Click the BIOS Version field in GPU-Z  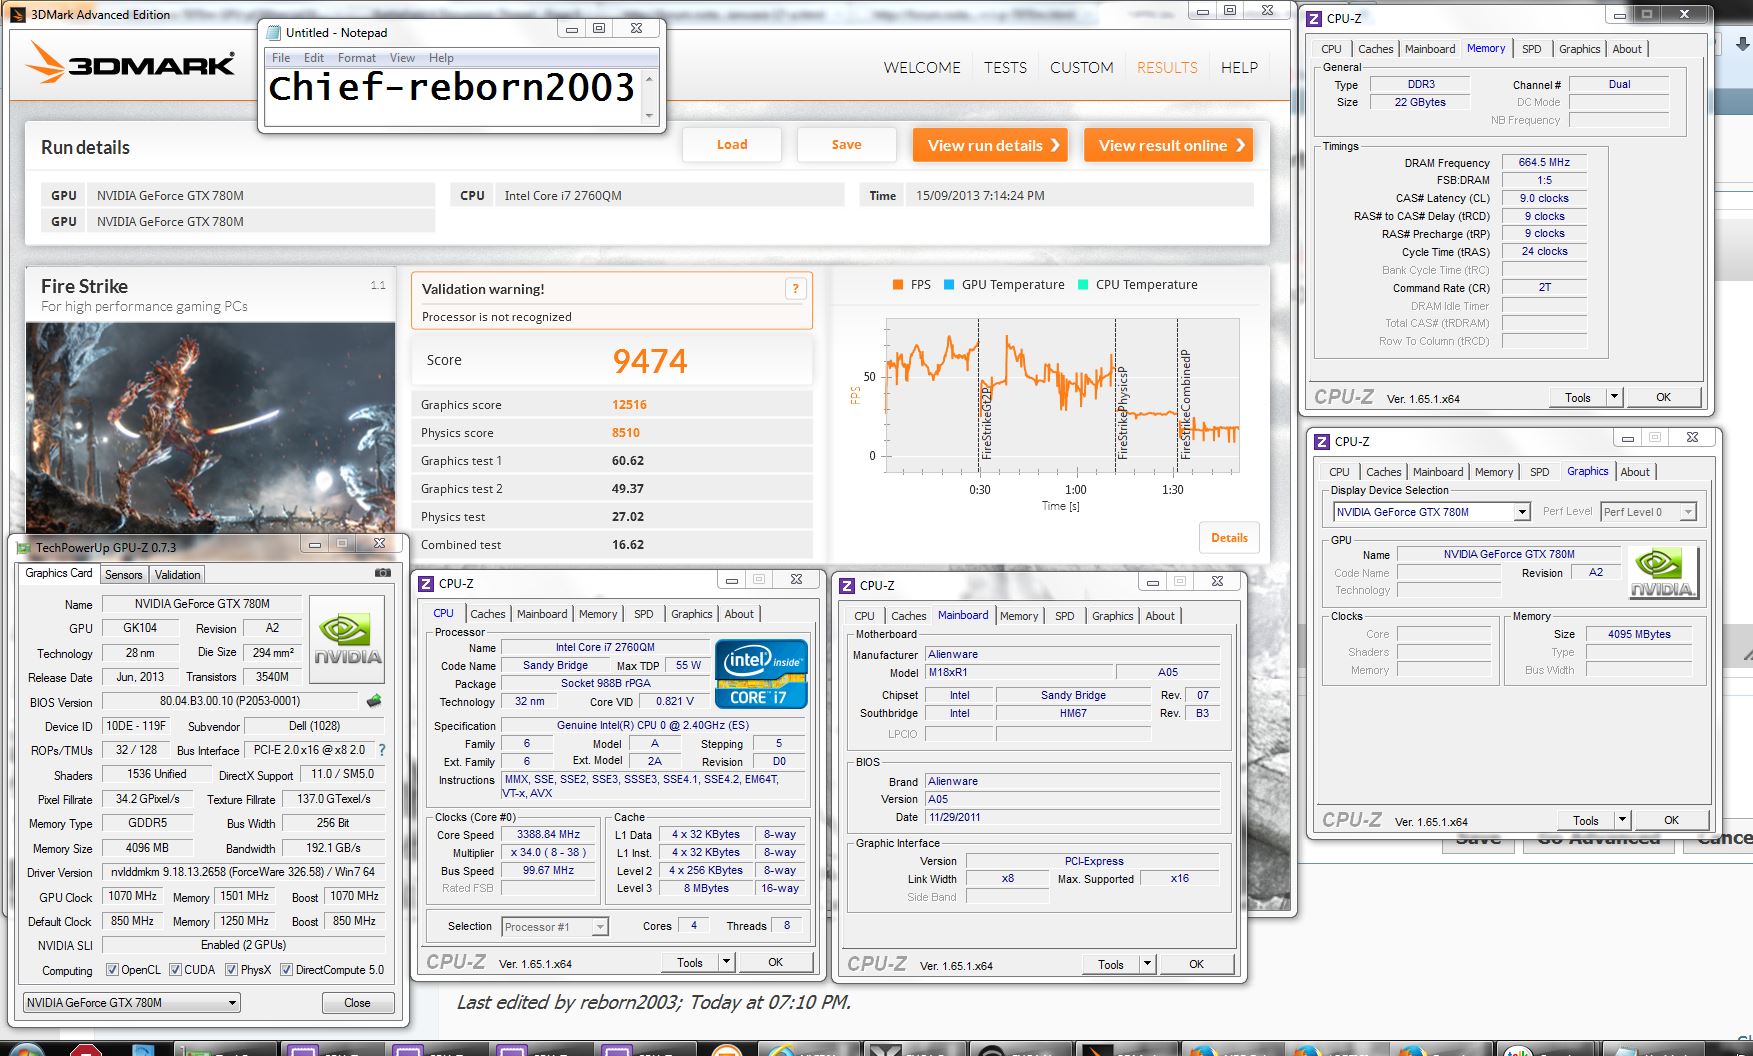[230, 701]
